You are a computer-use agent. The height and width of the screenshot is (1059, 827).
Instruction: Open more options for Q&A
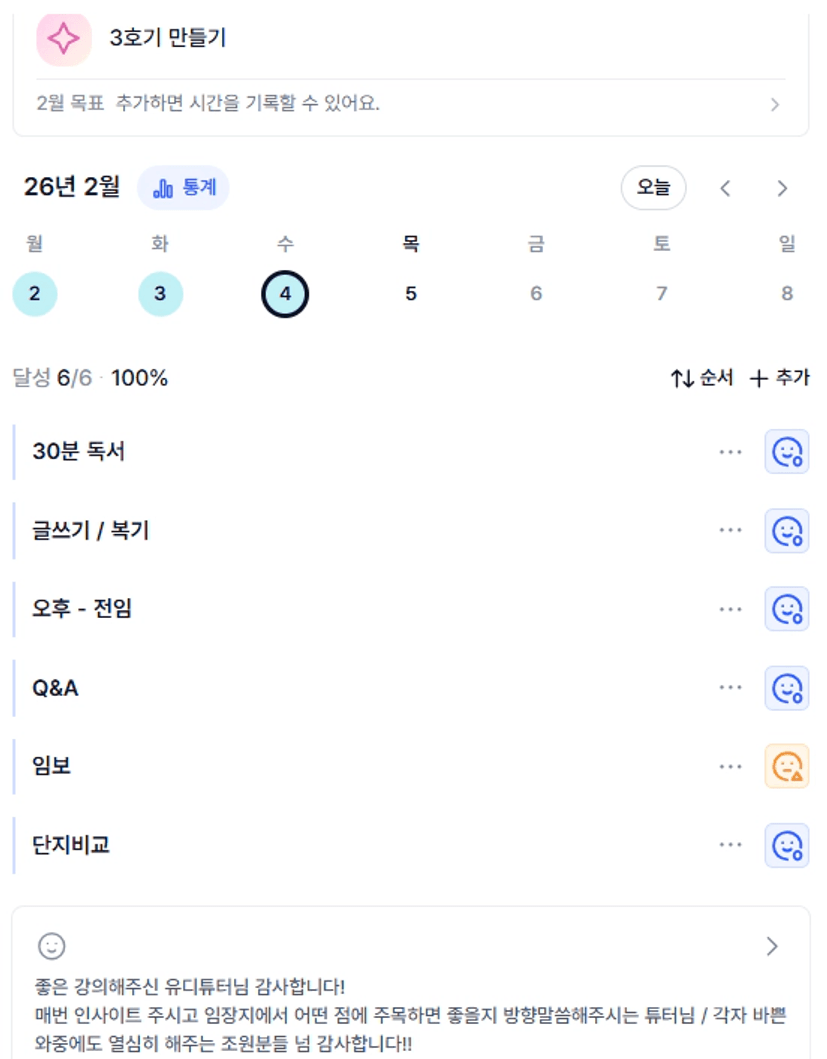pyautogui.click(x=731, y=688)
